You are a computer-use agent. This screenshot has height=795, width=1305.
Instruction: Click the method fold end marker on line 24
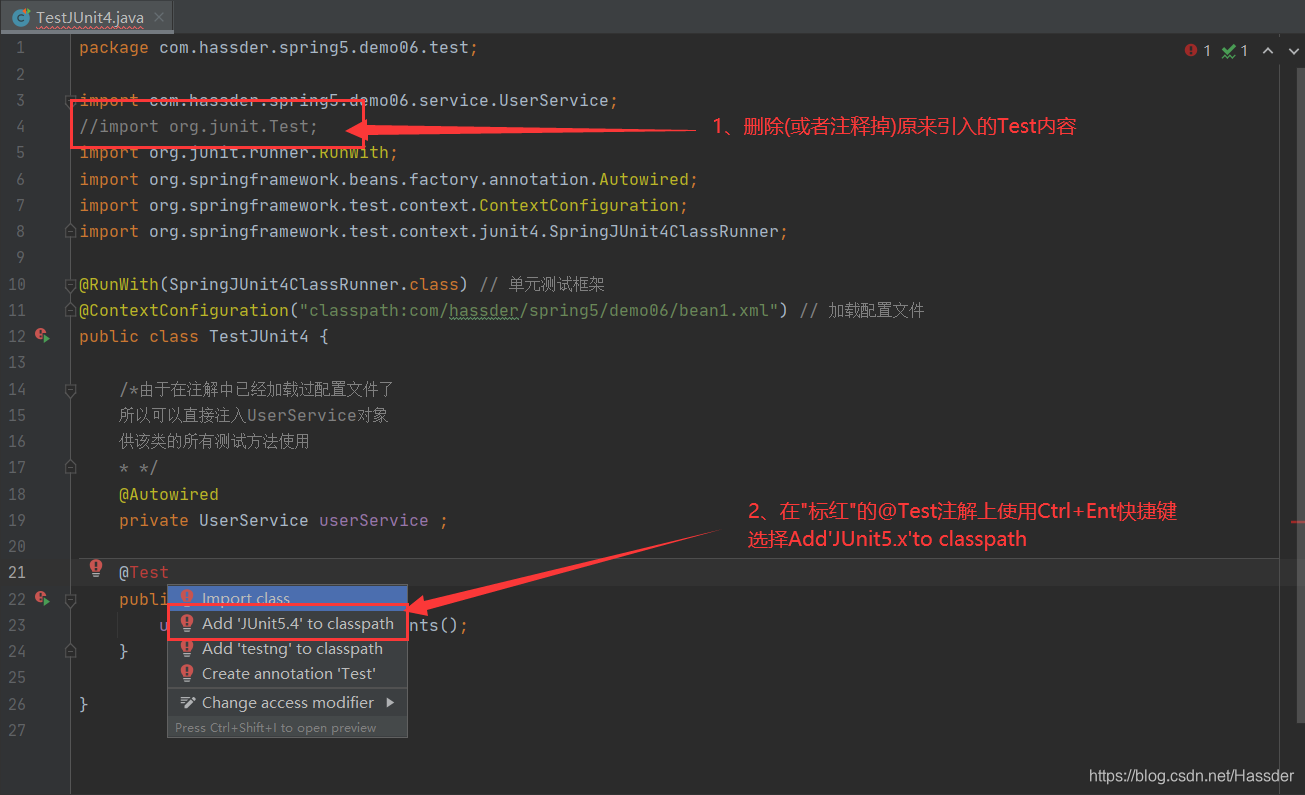[x=70, y=651]
